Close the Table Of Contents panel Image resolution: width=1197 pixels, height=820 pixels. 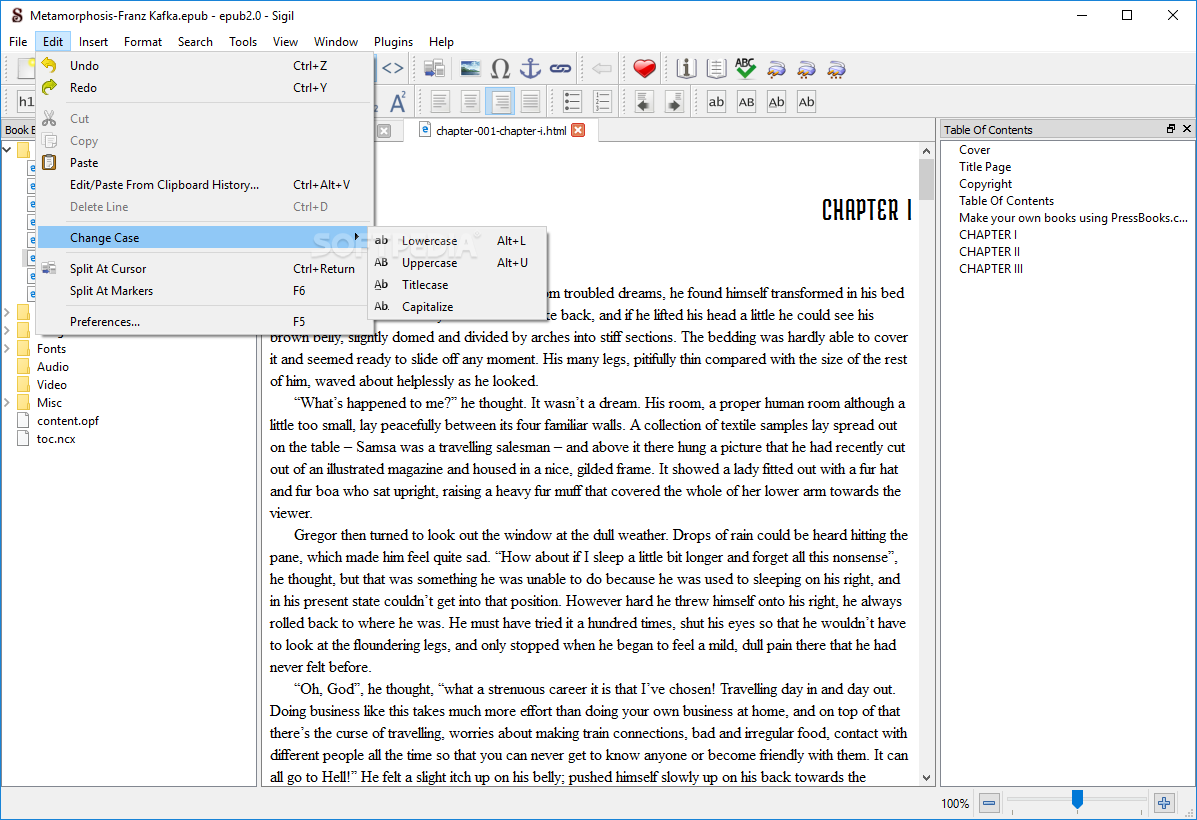[x=1186, y=129]
